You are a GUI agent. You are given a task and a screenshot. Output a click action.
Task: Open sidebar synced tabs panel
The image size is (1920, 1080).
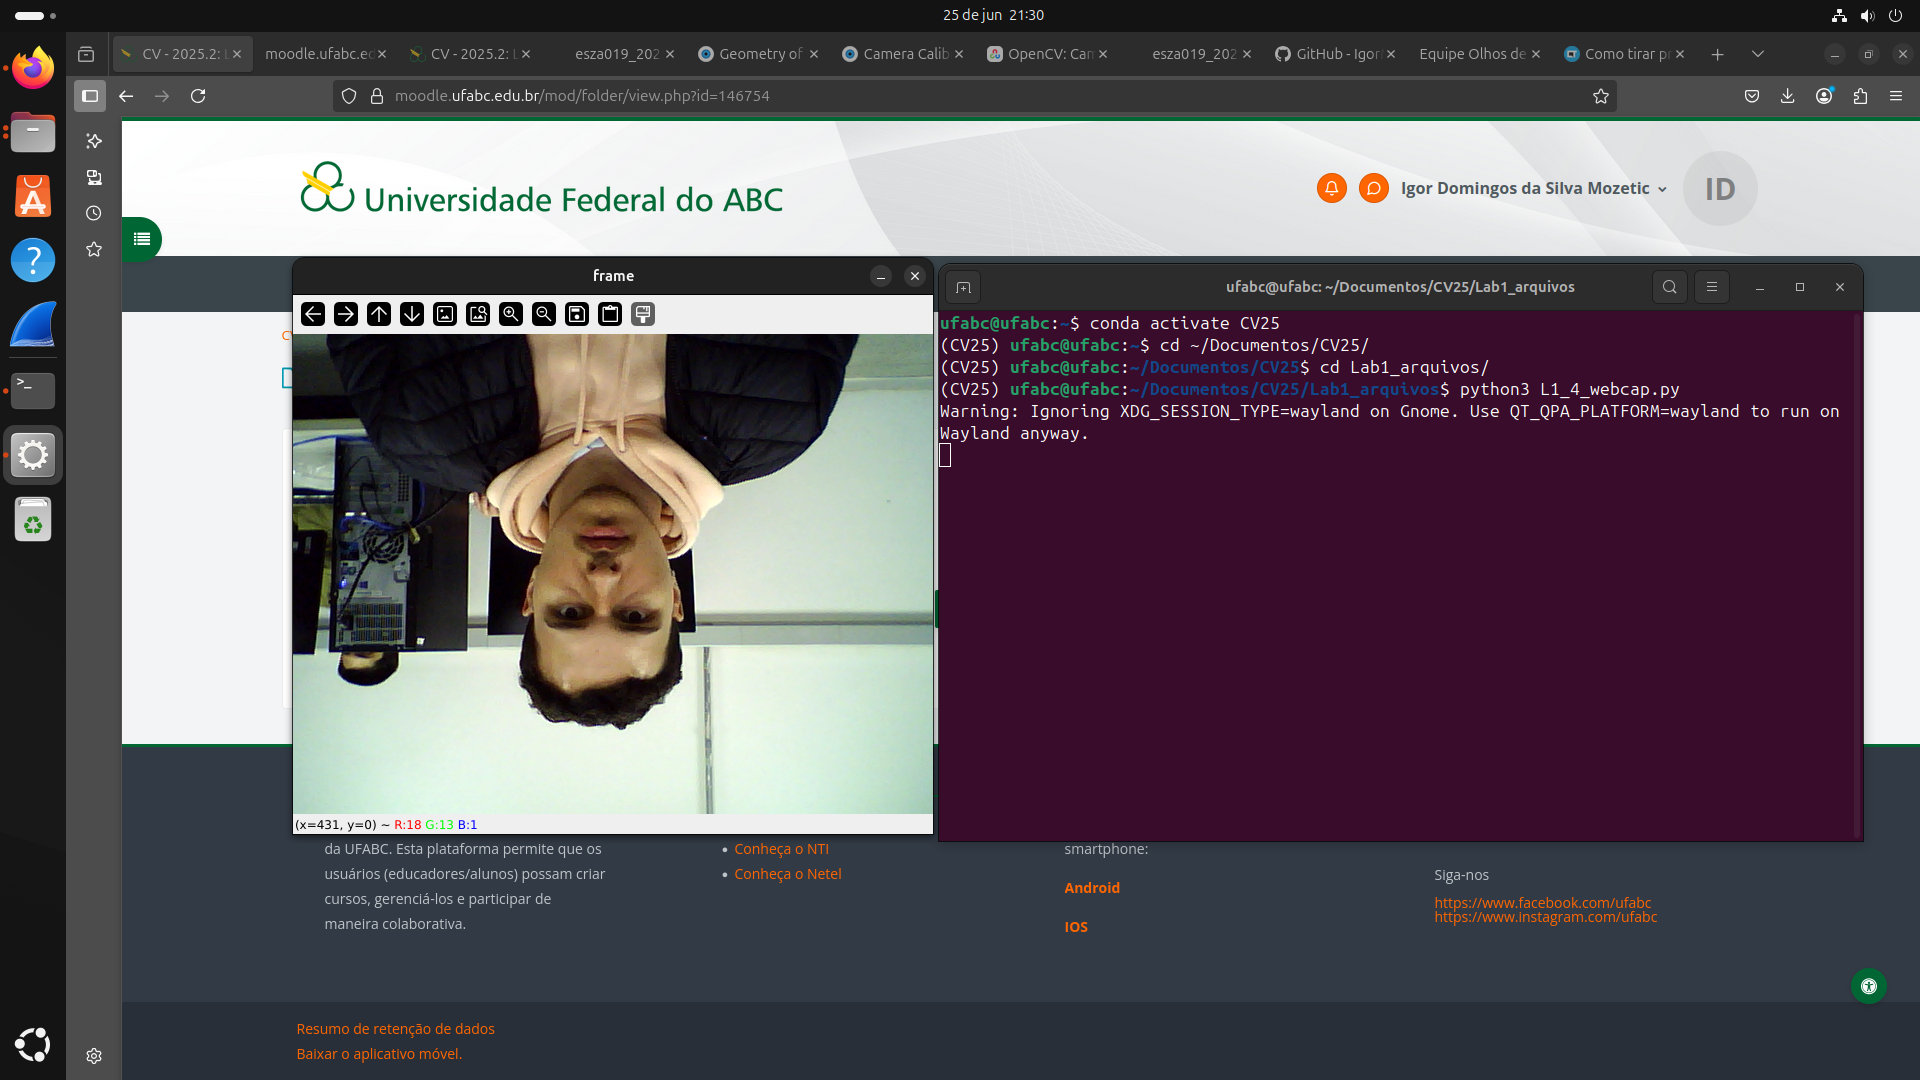pyautogui.click(x=94, y=177)
